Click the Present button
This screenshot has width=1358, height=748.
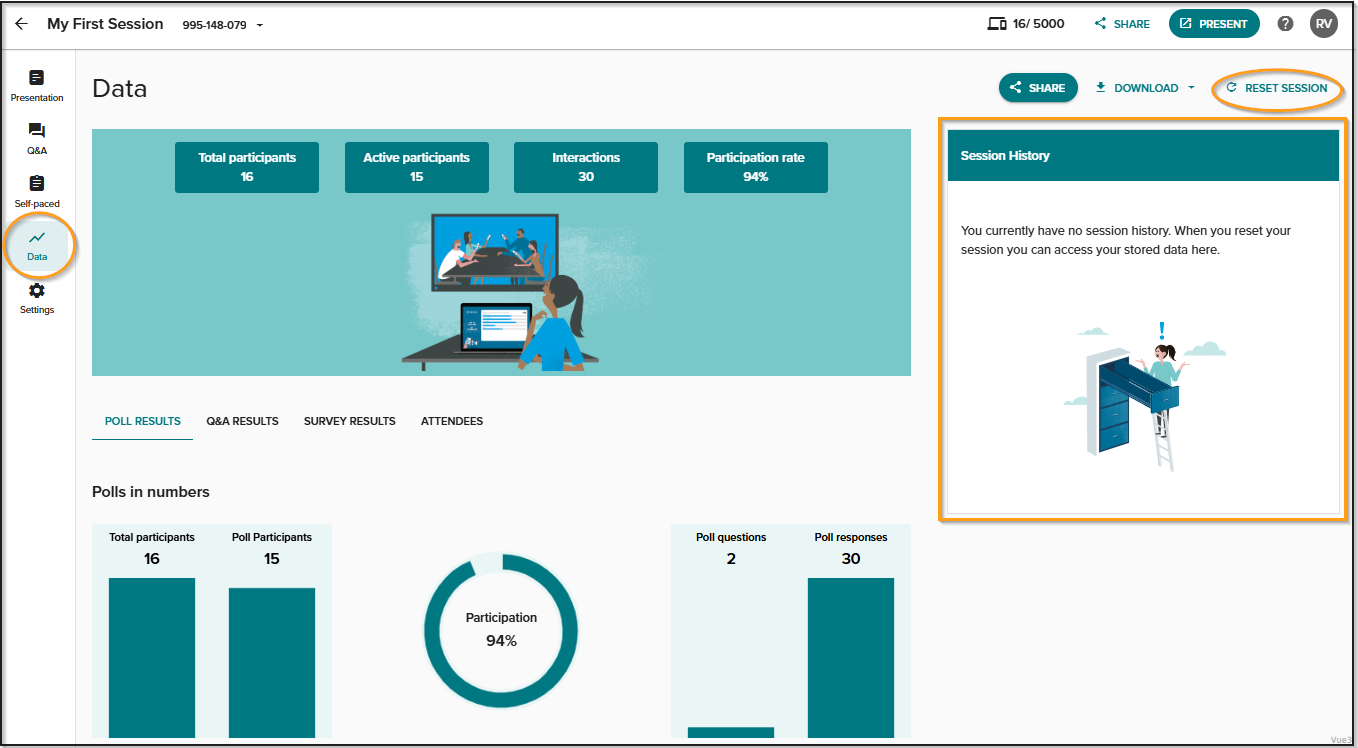click(1214, 24)
